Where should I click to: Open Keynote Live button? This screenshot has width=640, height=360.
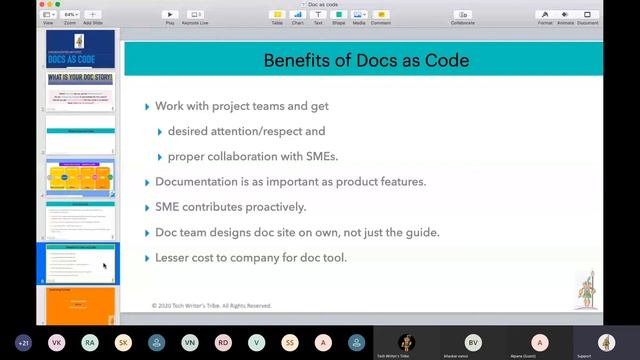(195, 15)
